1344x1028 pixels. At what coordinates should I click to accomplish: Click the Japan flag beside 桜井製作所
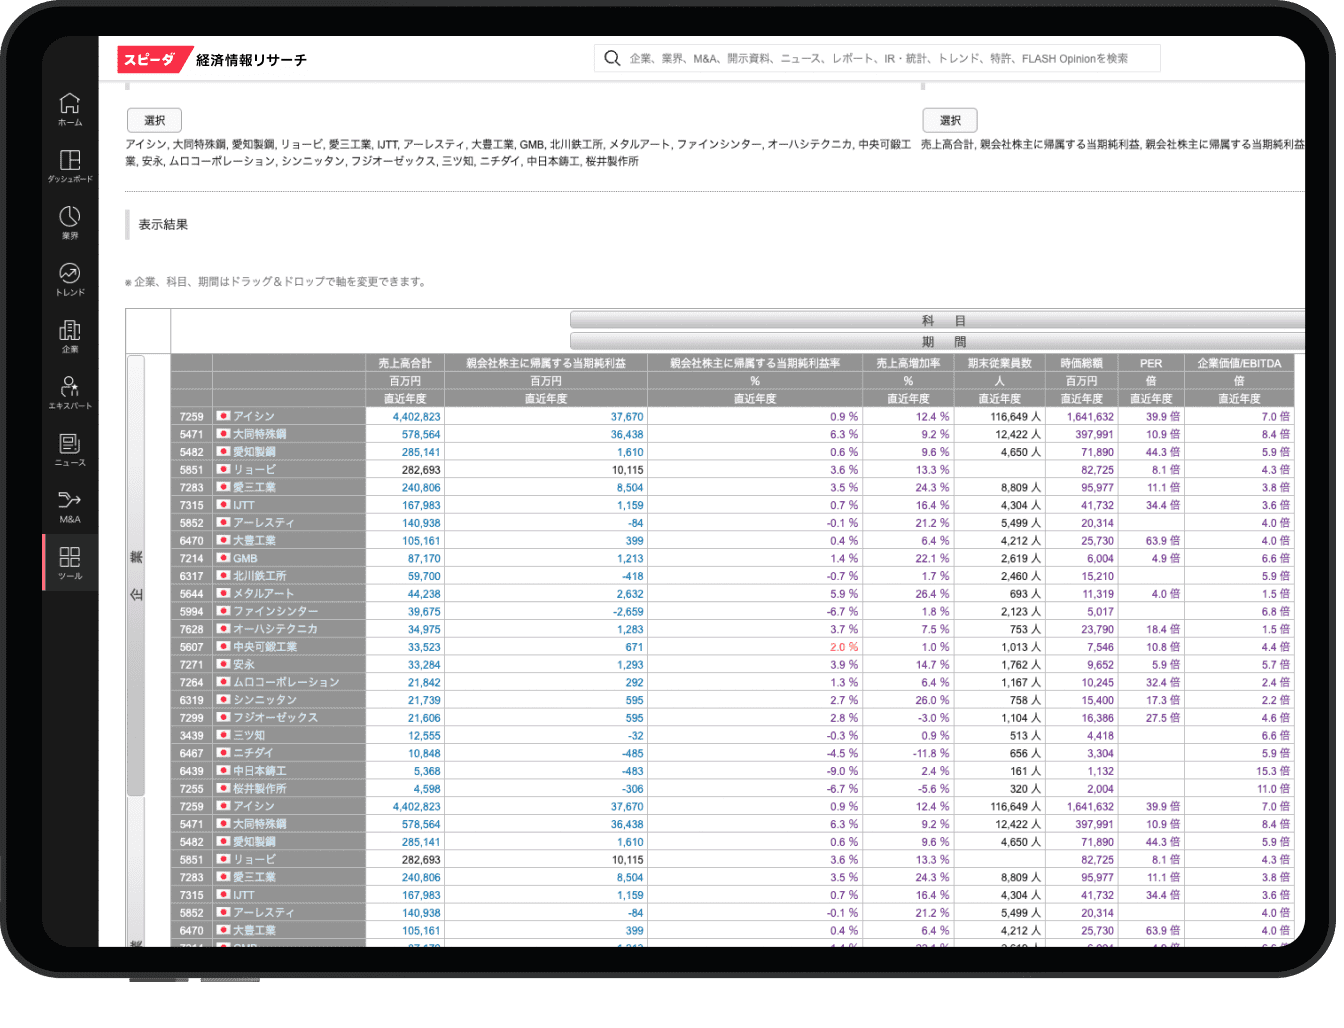[x=224, y=789]
